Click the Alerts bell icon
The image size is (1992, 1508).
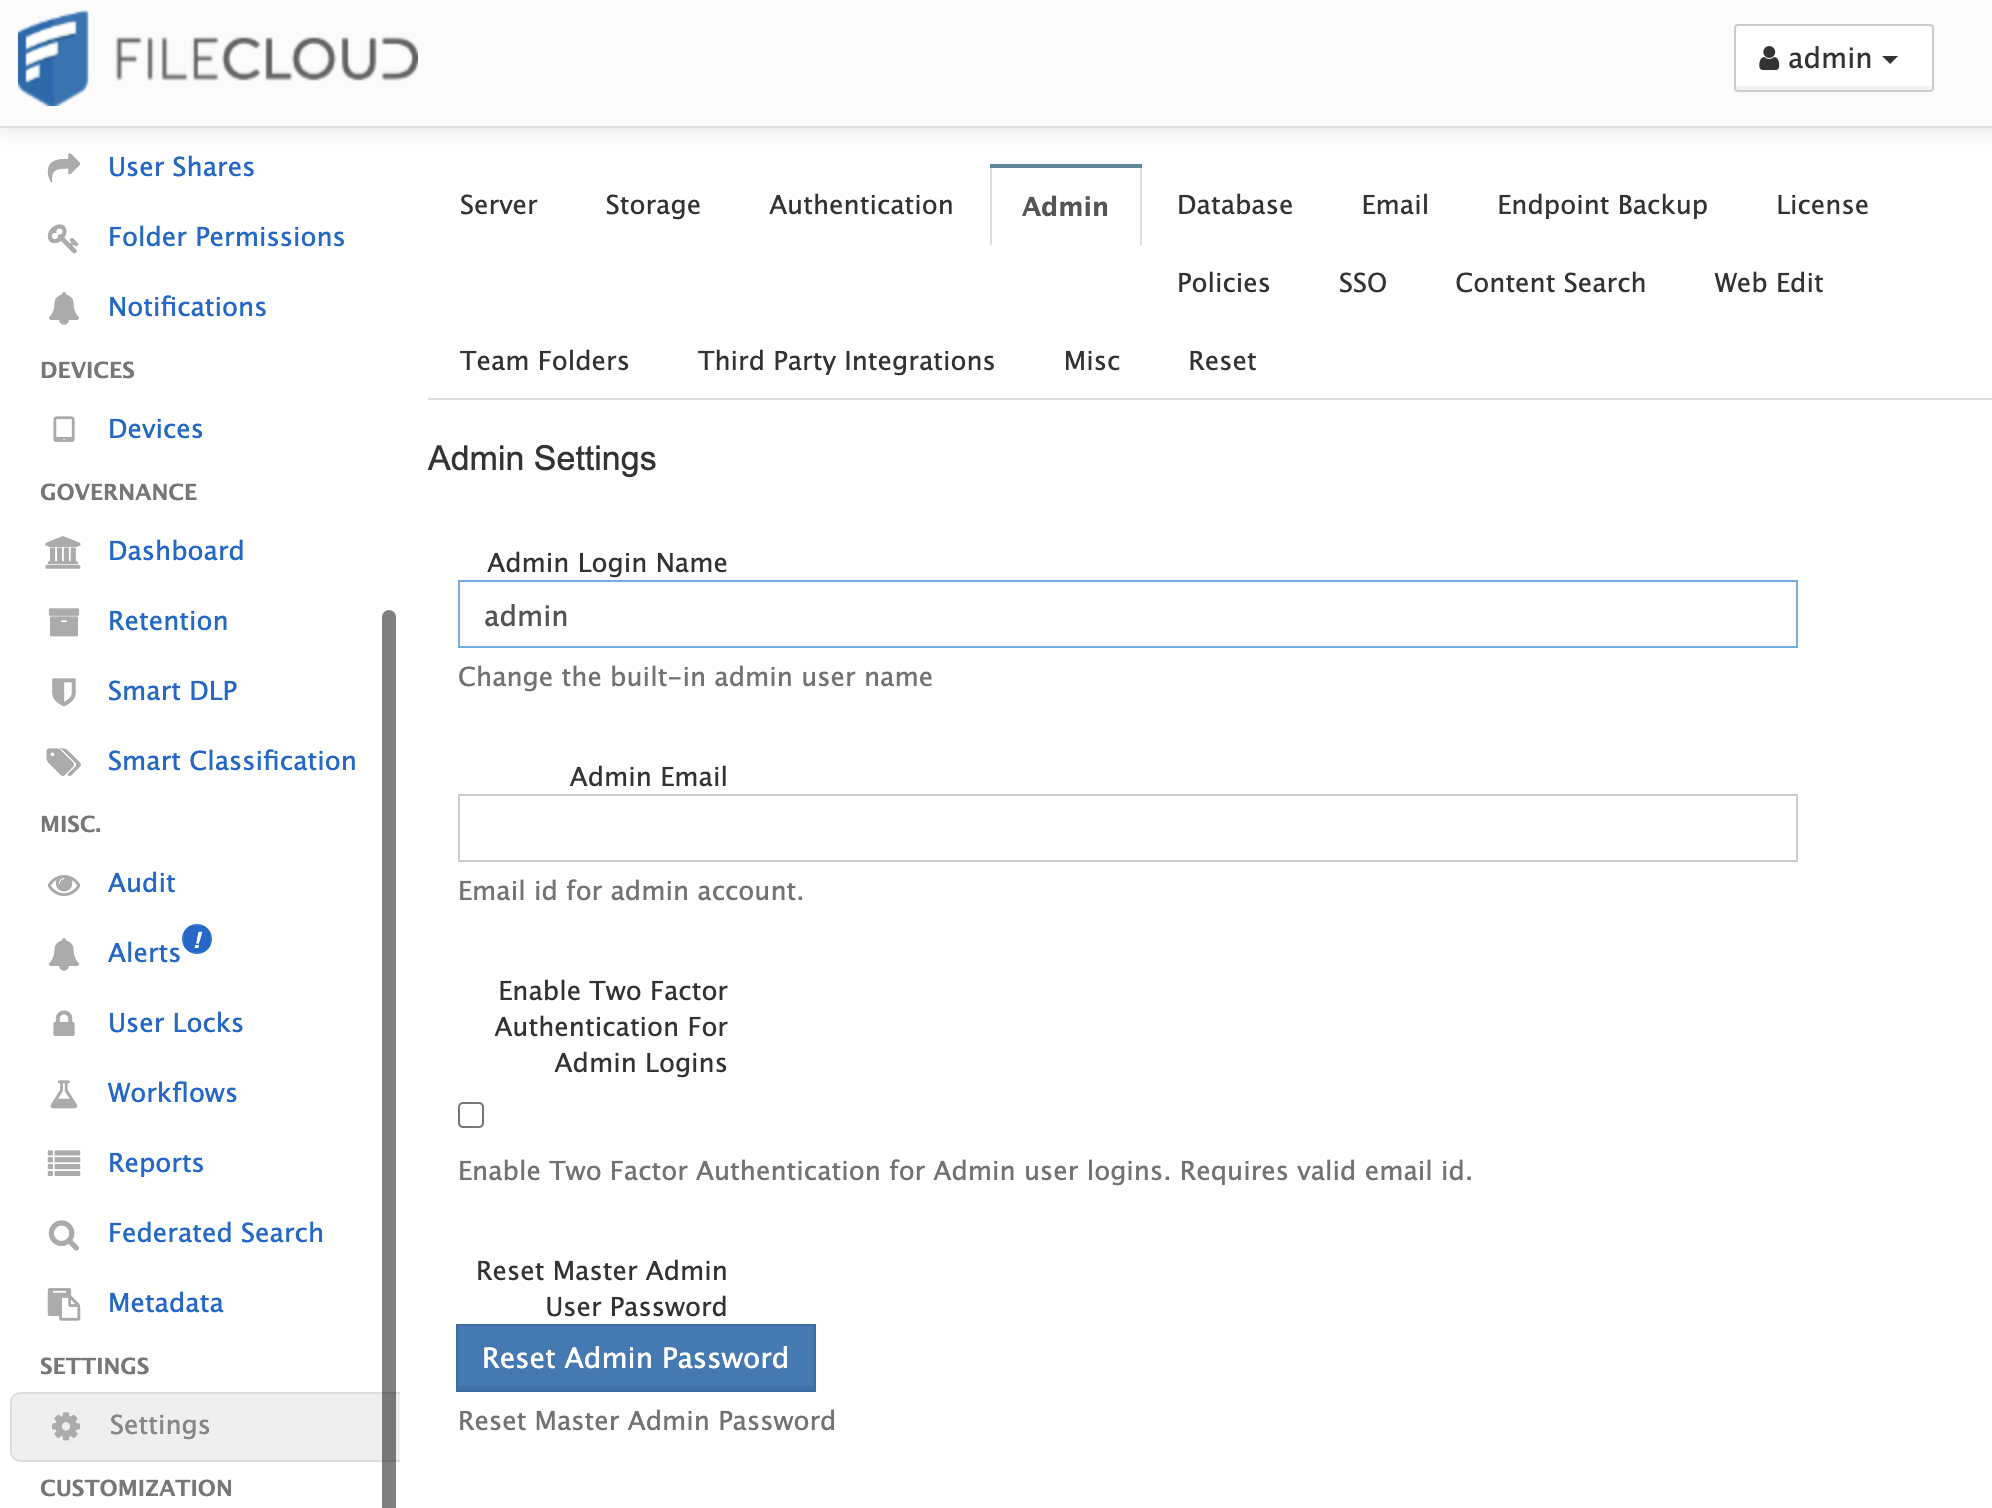click(64, 953)
